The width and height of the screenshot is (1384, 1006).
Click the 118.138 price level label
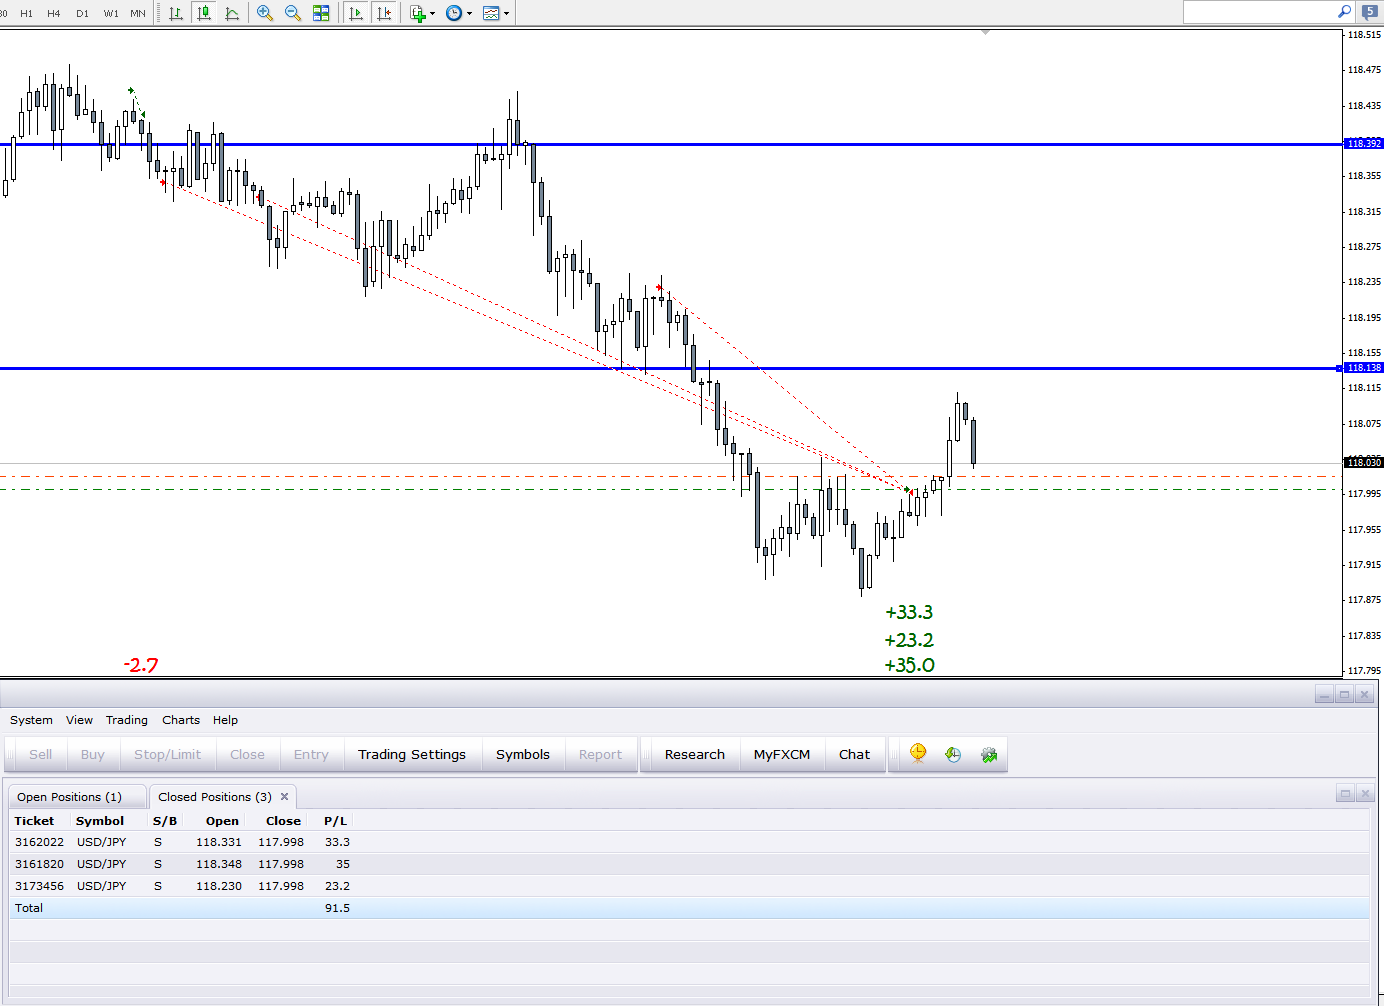(1364, 368)
